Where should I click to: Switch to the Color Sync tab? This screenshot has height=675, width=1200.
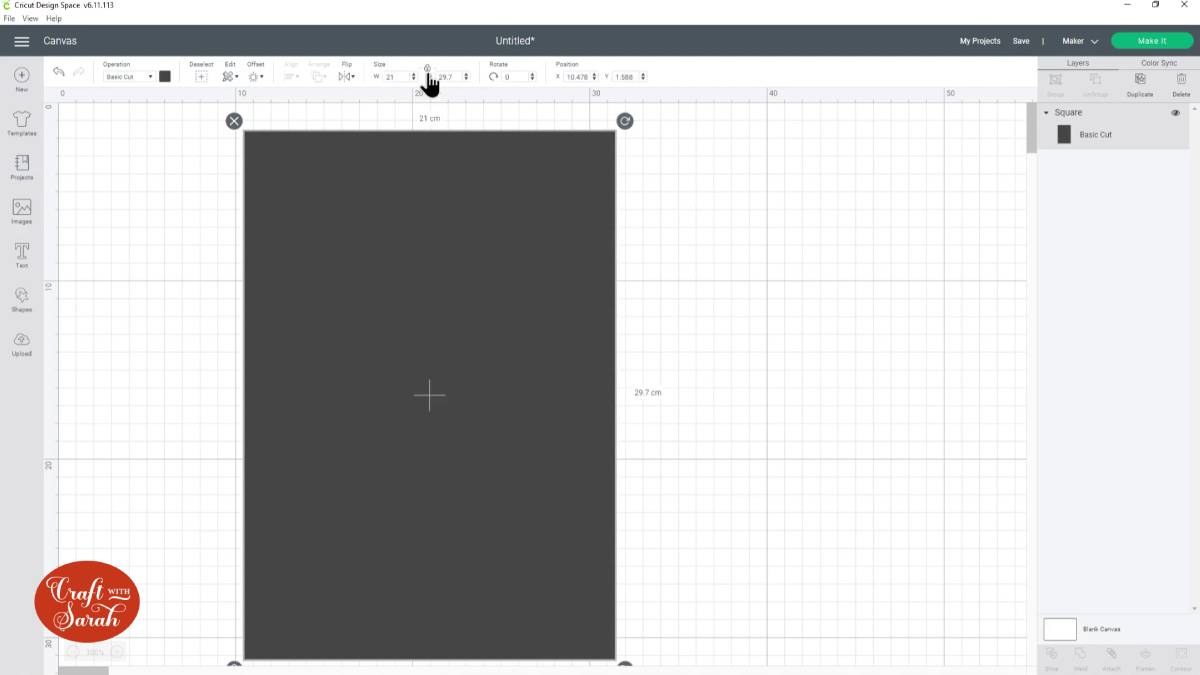click(x=1159, y=63)
